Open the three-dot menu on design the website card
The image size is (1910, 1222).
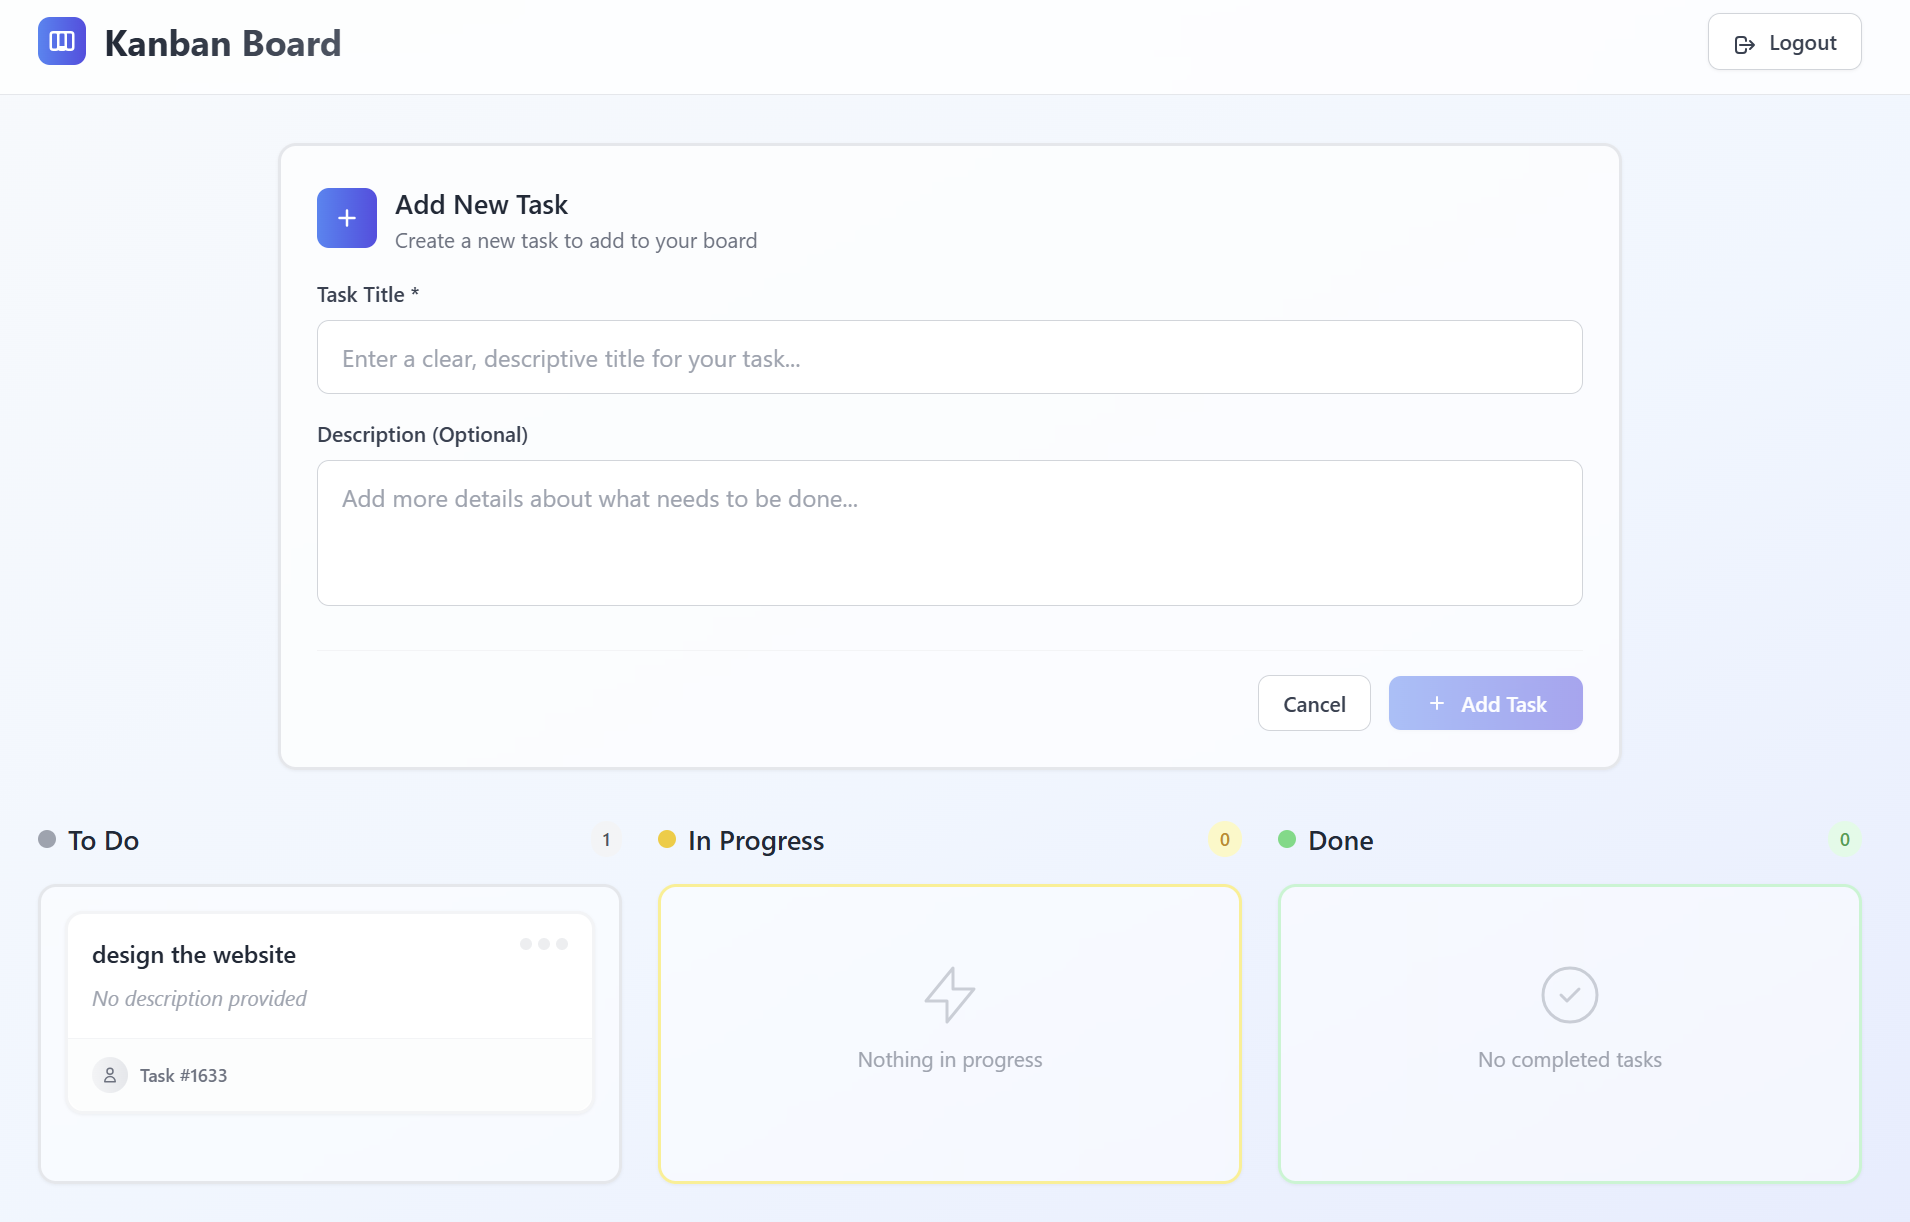(544, 944)
